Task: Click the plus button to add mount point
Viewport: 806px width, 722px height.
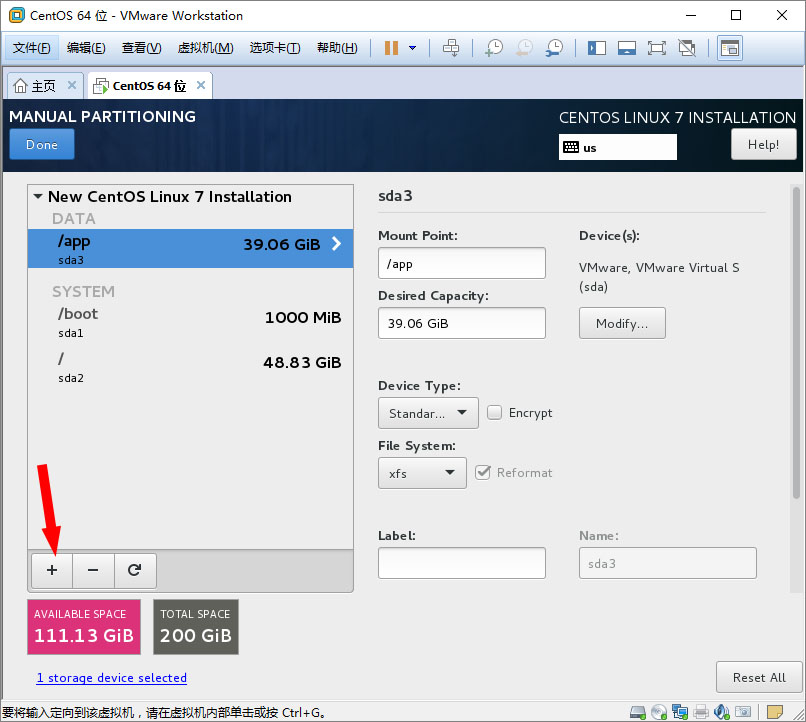Action: click(52, 570)
